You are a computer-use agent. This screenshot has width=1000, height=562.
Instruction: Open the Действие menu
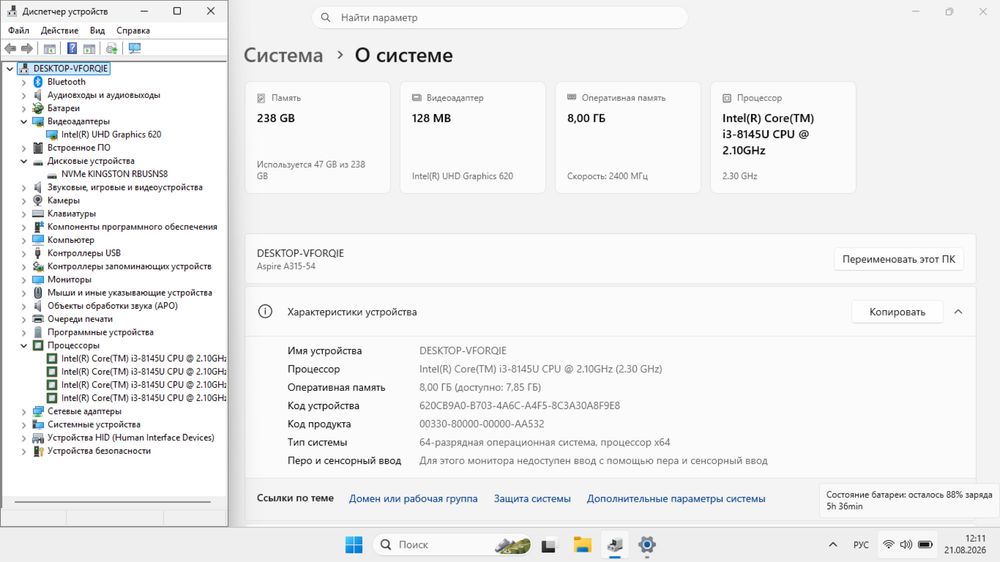pos(59,31)
